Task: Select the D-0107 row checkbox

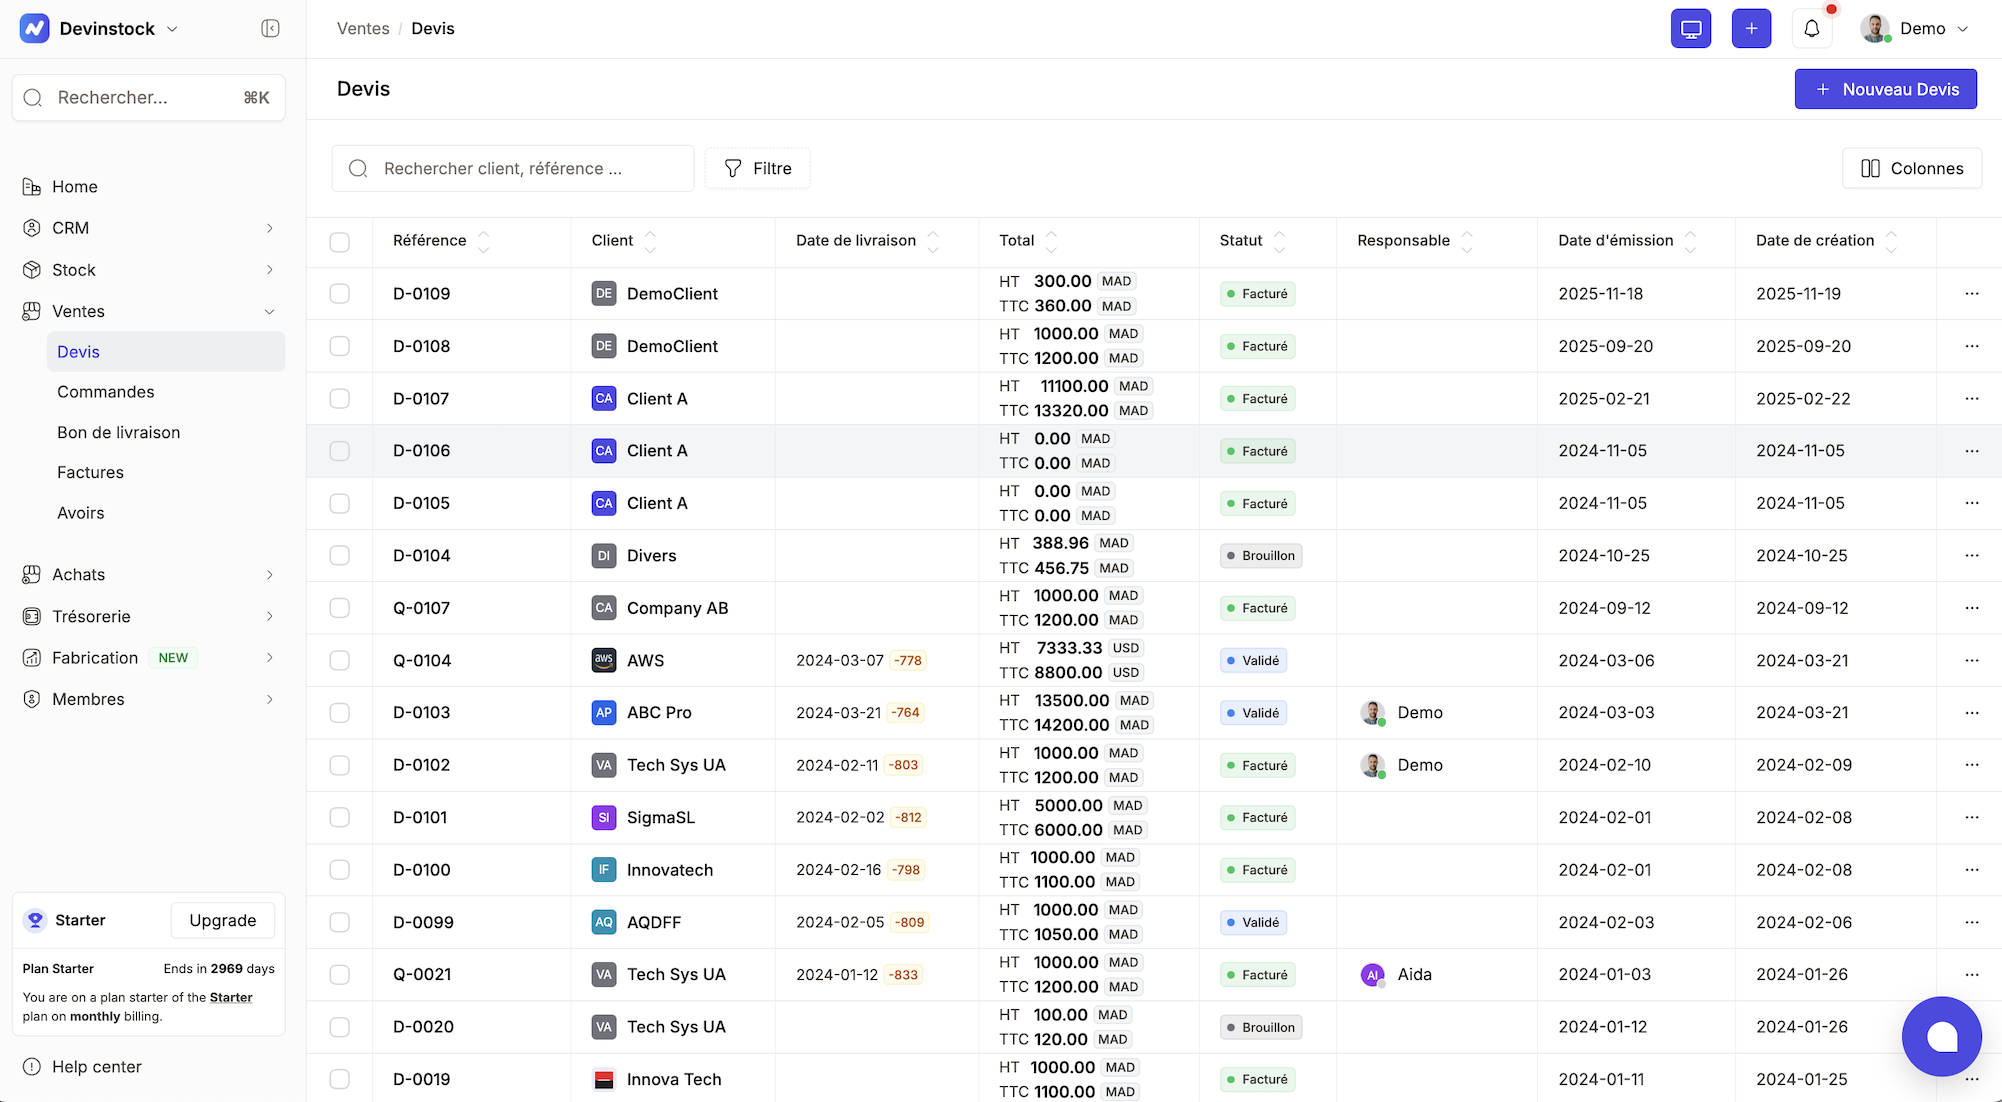Action: [340, 399]
